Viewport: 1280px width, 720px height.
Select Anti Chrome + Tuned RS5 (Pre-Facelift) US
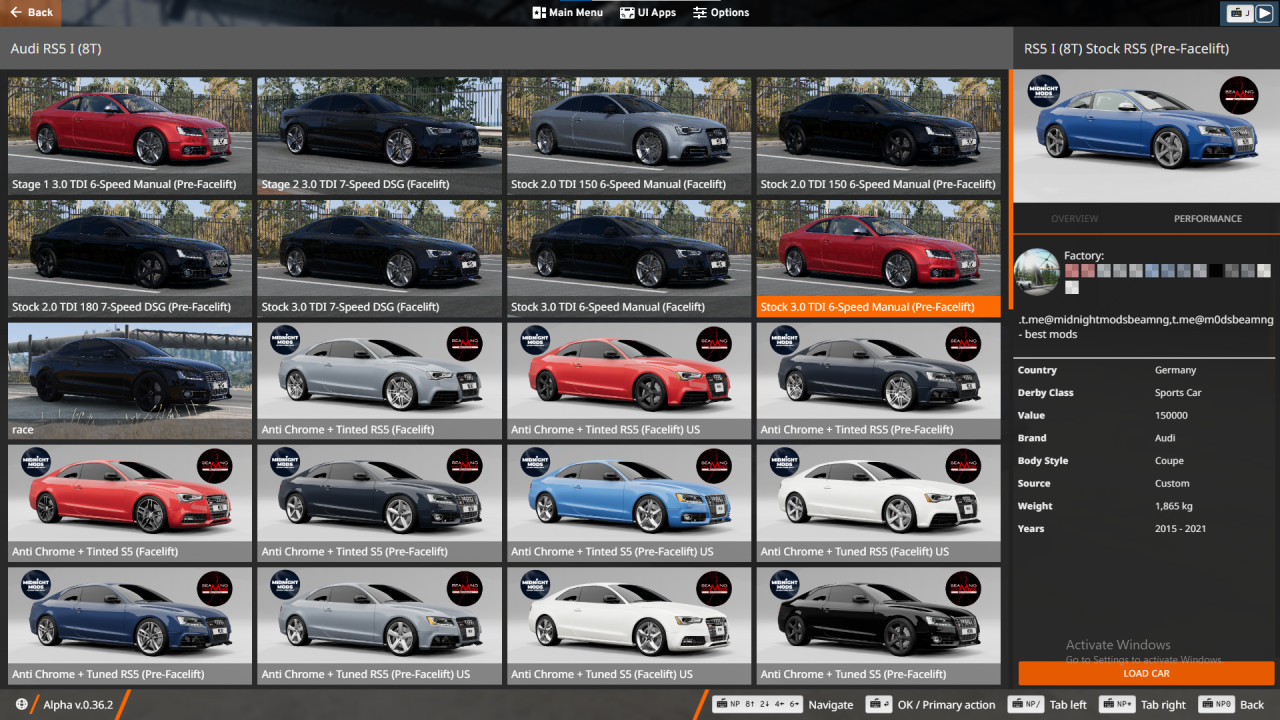(x=379, y=625)
